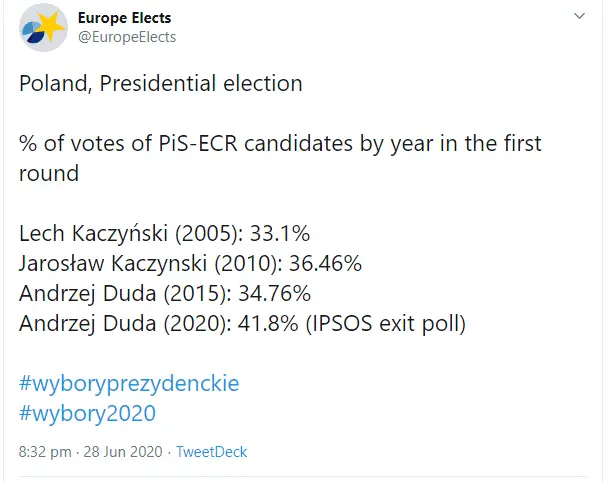Click the name Jarosław Kaczynski (2010)
The width and height of the screenshot is (604, 482).
click(x=150, y=264)
